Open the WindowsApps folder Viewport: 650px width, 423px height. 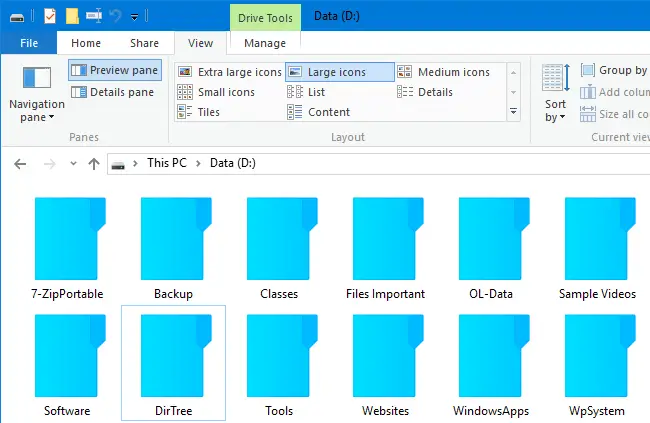491,357
